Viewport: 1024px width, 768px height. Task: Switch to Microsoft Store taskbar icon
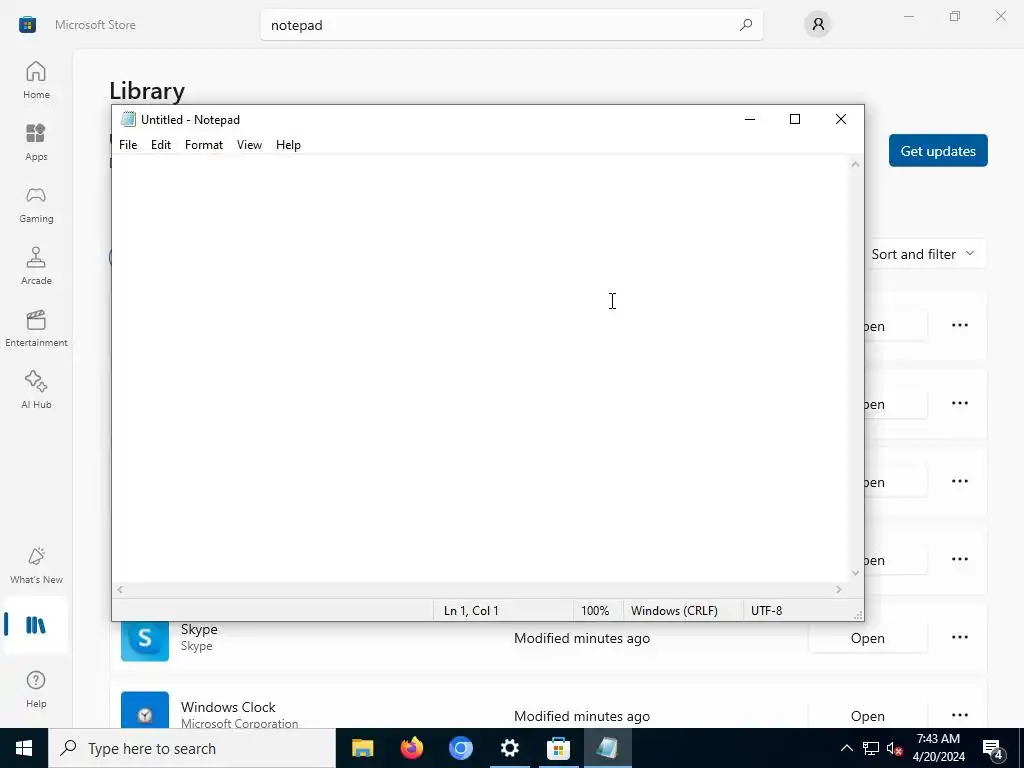pyautogui.click(x=558, y=748)
